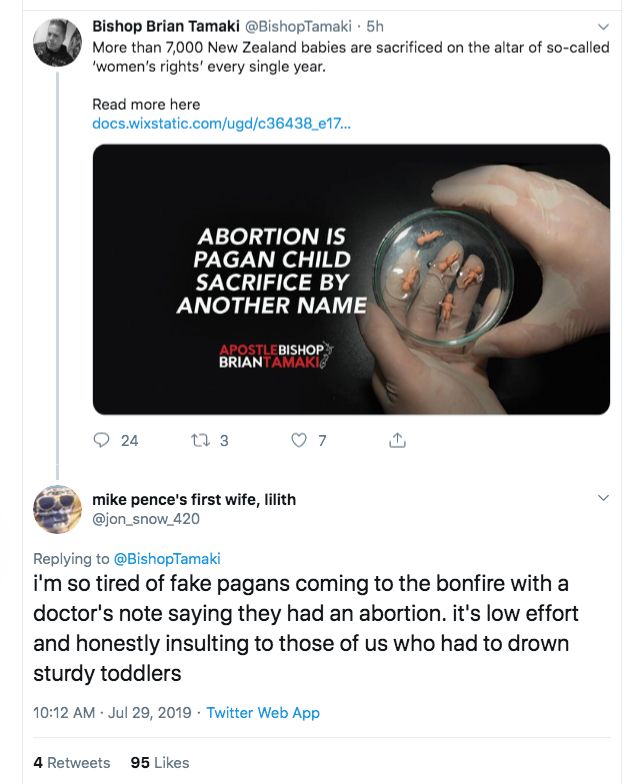Click the retweet arrows icon
This screenshot has height=784, width=636.
pos(199,440)
